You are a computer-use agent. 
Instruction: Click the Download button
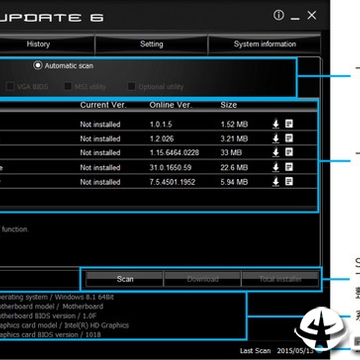tap(203, 279)
